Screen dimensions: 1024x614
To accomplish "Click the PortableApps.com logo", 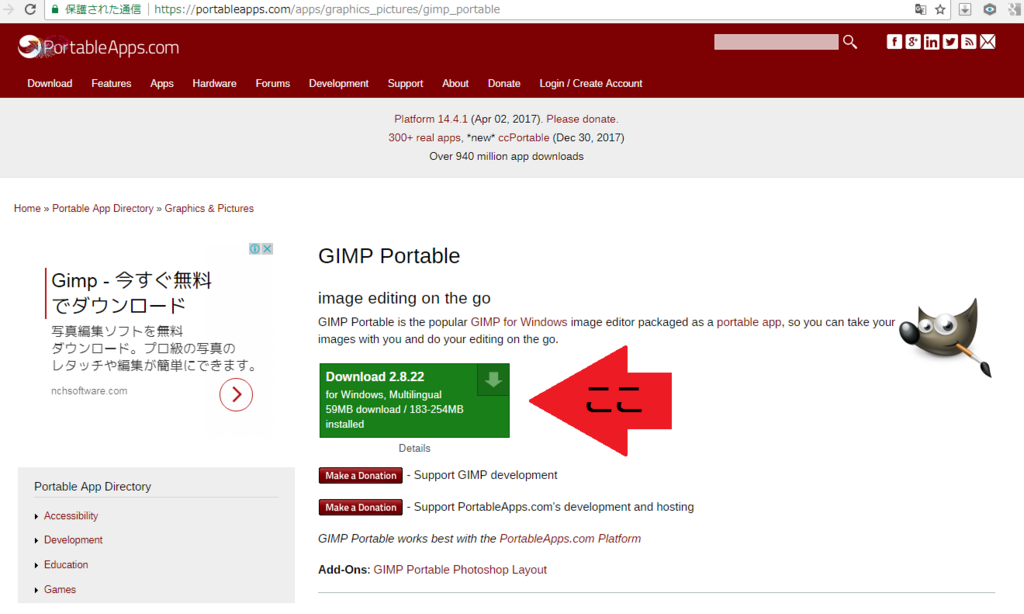I will pyautogui.click(x=98, y=47).
